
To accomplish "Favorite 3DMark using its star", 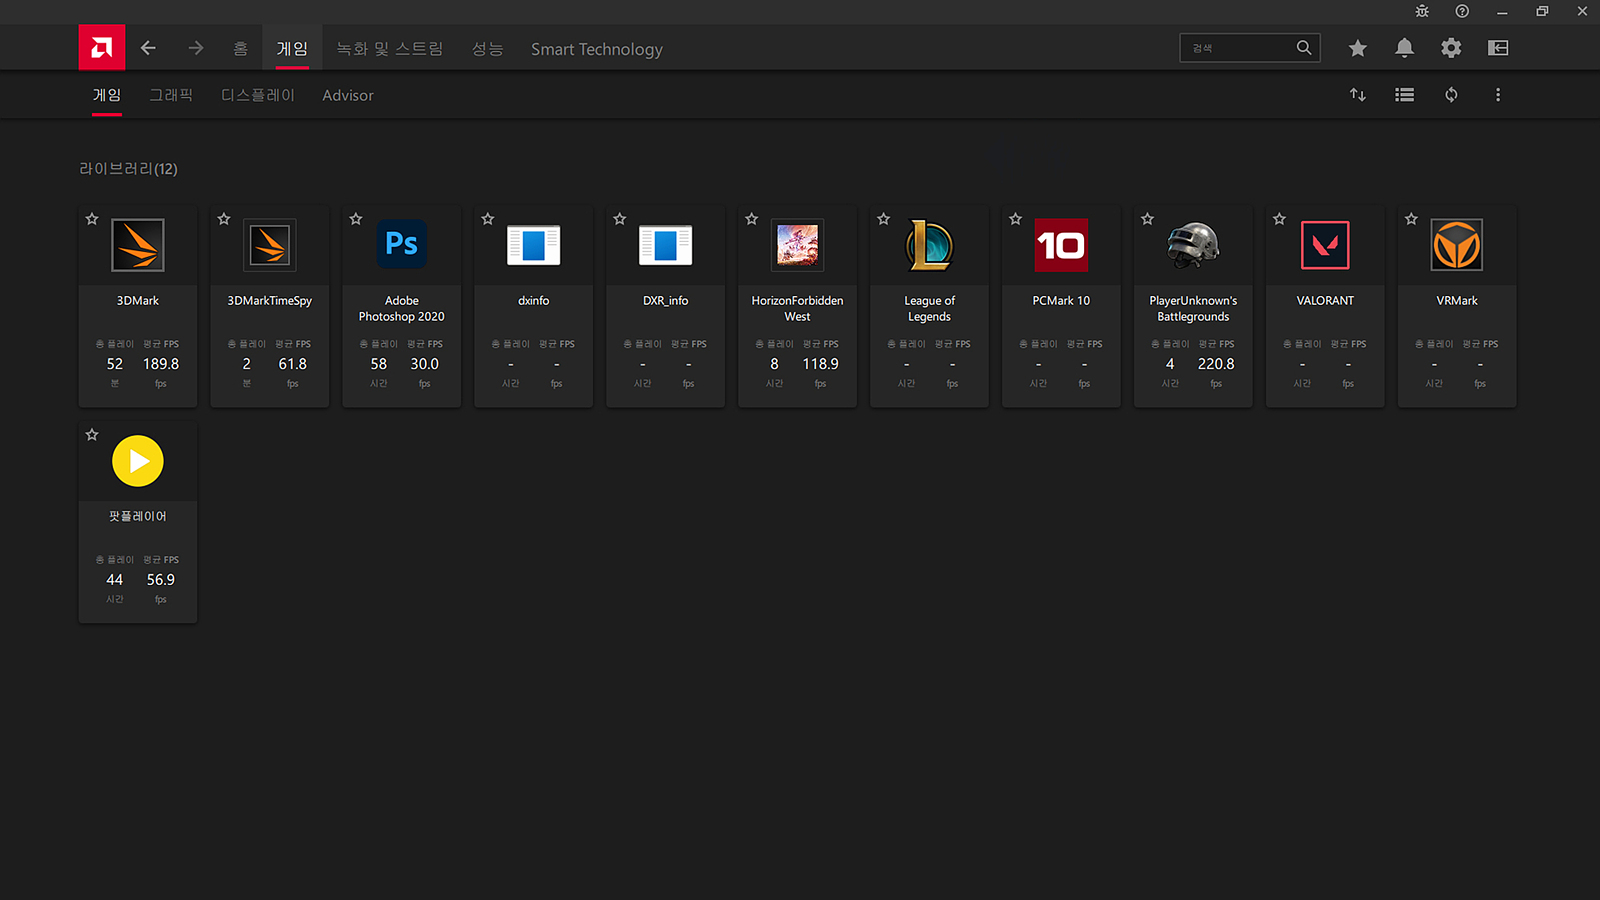I will pos(92,219).
